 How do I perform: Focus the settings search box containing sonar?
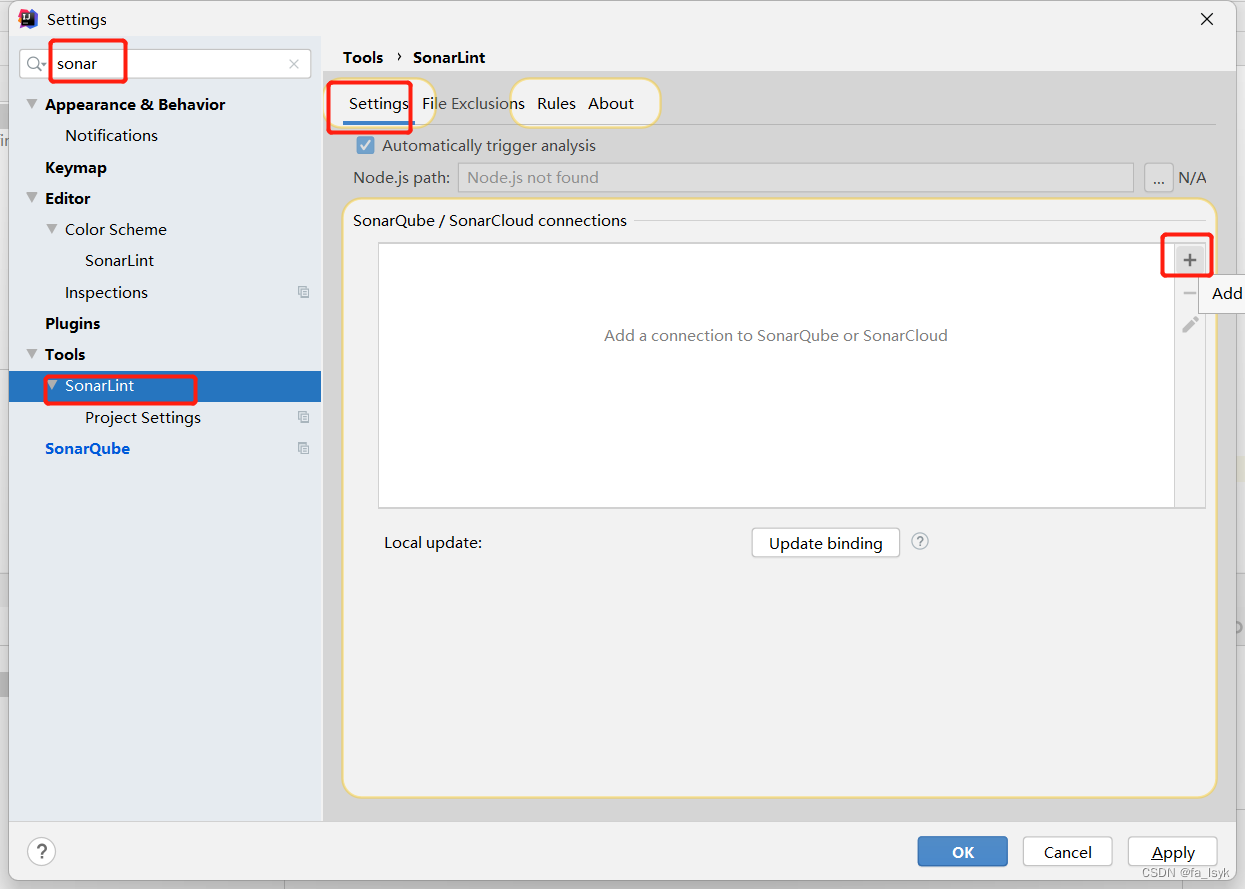pyautogui.click(x=165, y=64)
